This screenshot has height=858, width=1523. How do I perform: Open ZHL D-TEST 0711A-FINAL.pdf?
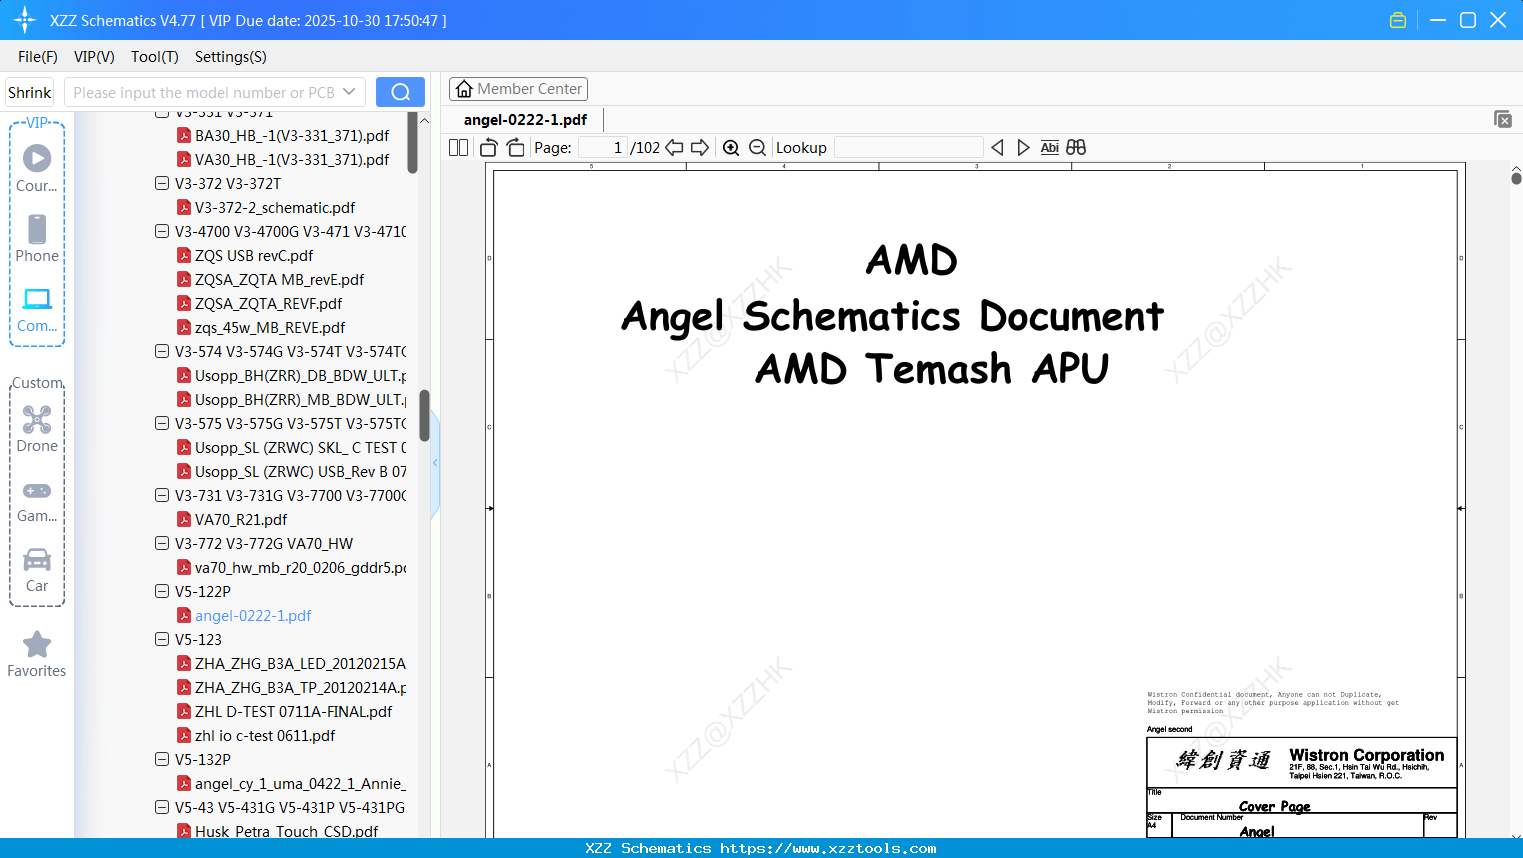point(293,711)
